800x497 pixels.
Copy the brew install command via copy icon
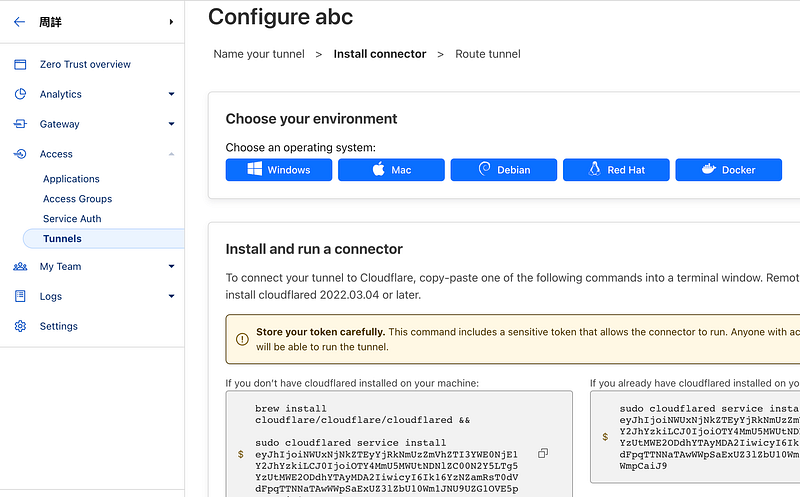pyautogui.click(x=543, y=453)
